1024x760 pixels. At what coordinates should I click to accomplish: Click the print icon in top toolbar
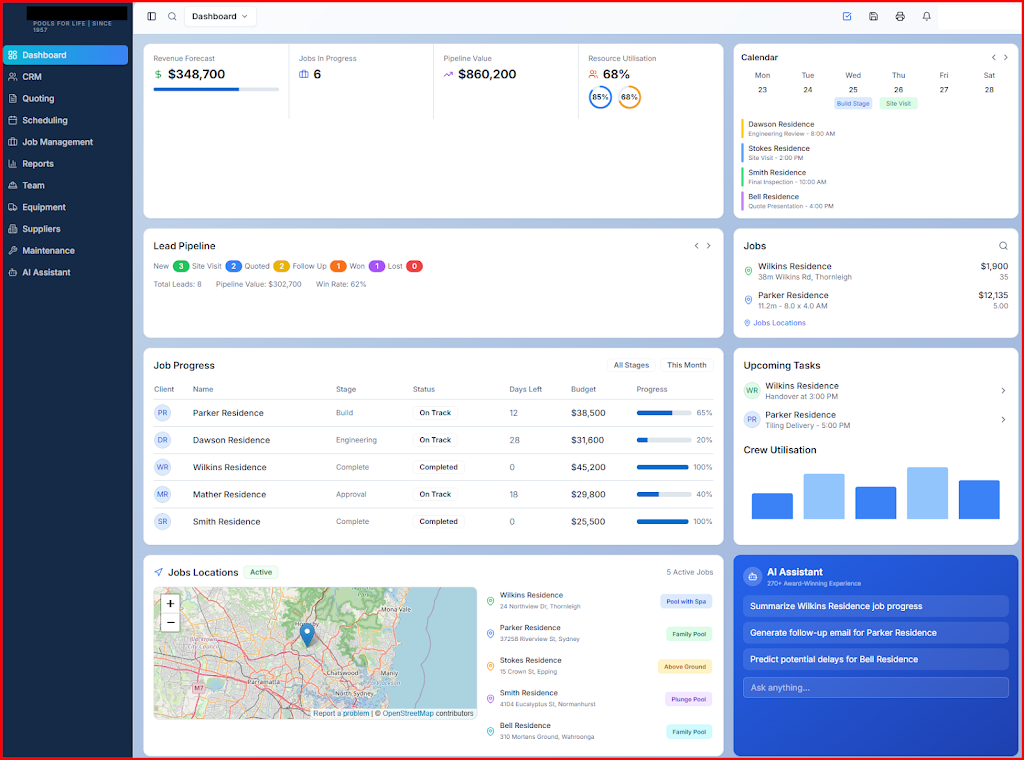click(900, 16)
